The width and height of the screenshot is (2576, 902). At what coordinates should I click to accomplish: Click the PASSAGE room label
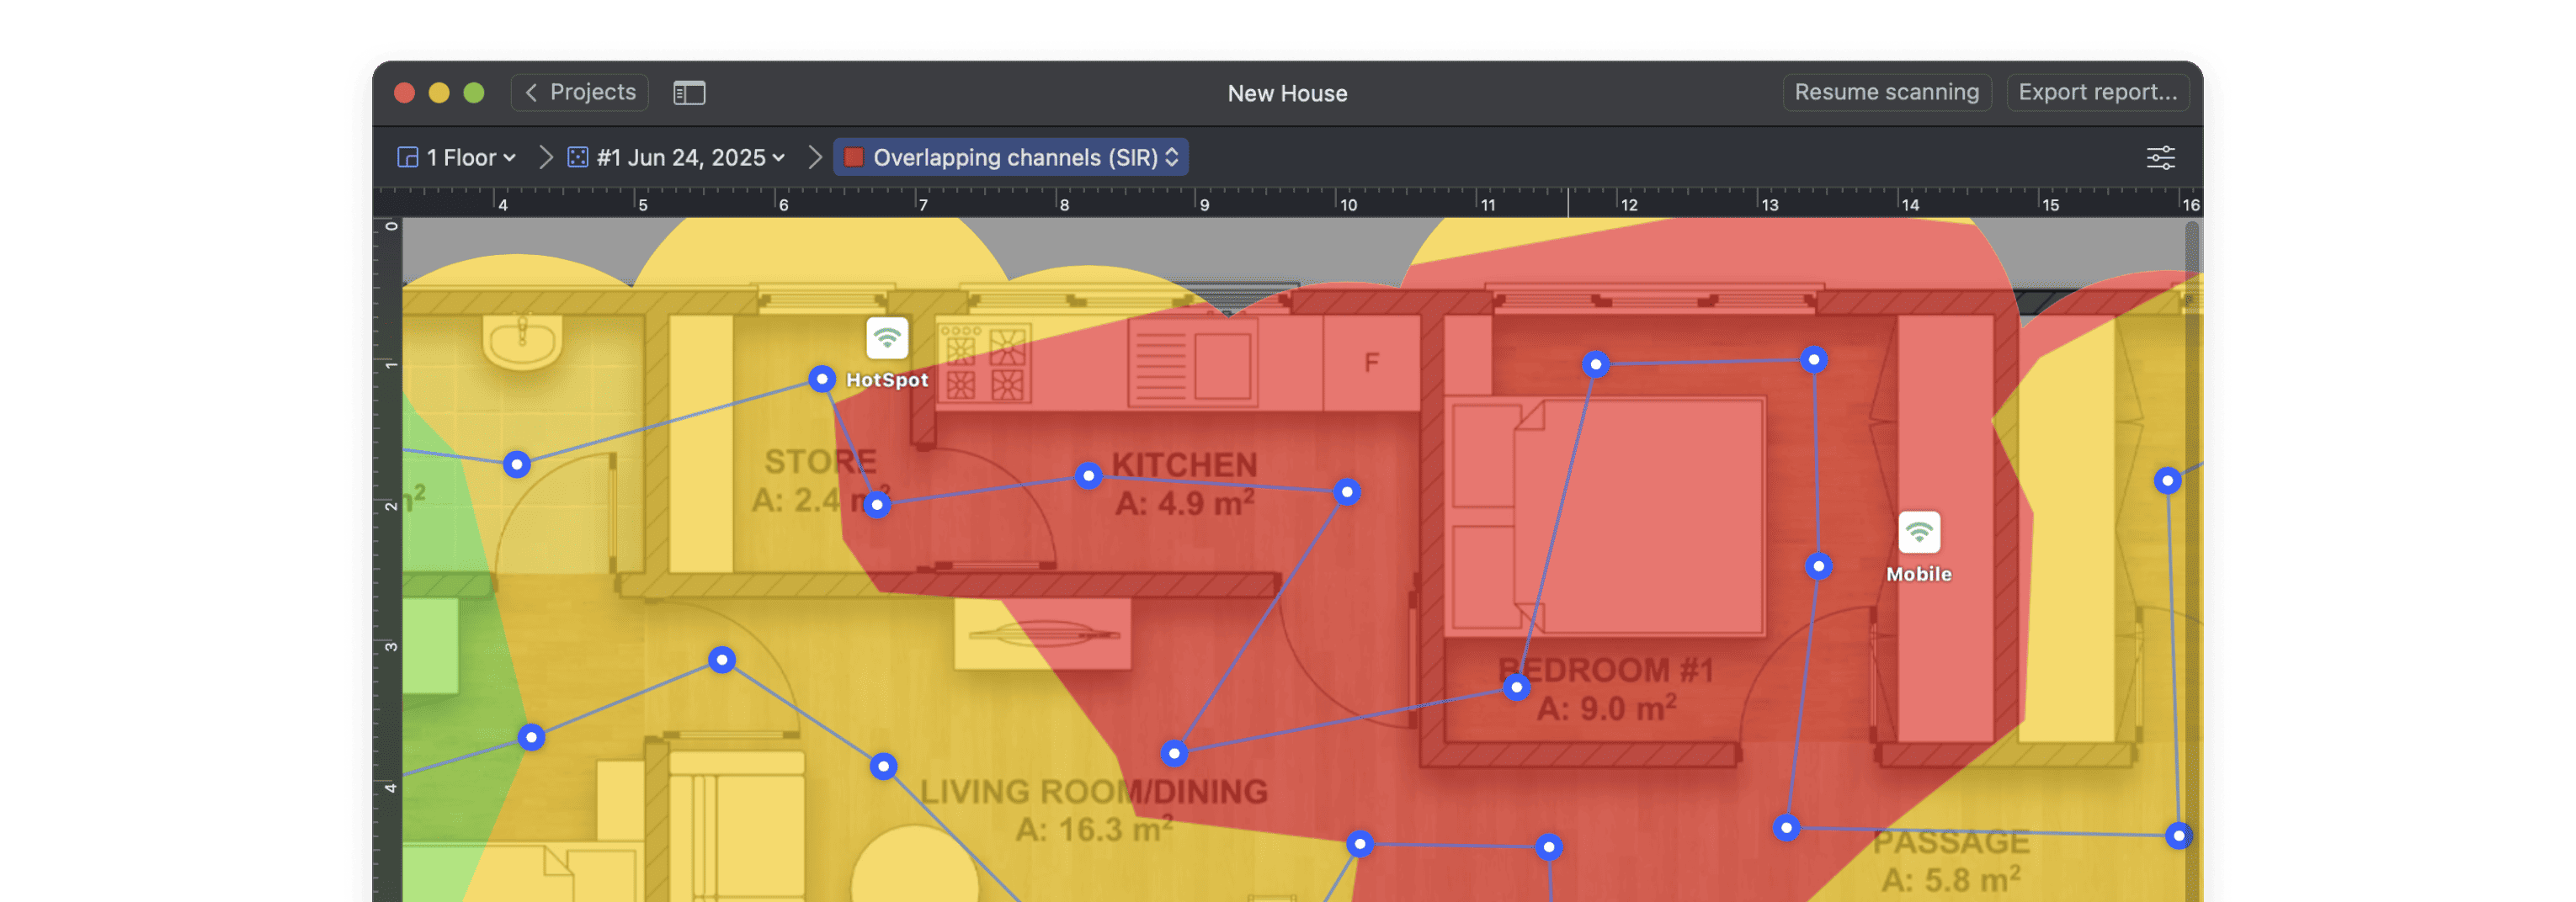(1951, 842)
